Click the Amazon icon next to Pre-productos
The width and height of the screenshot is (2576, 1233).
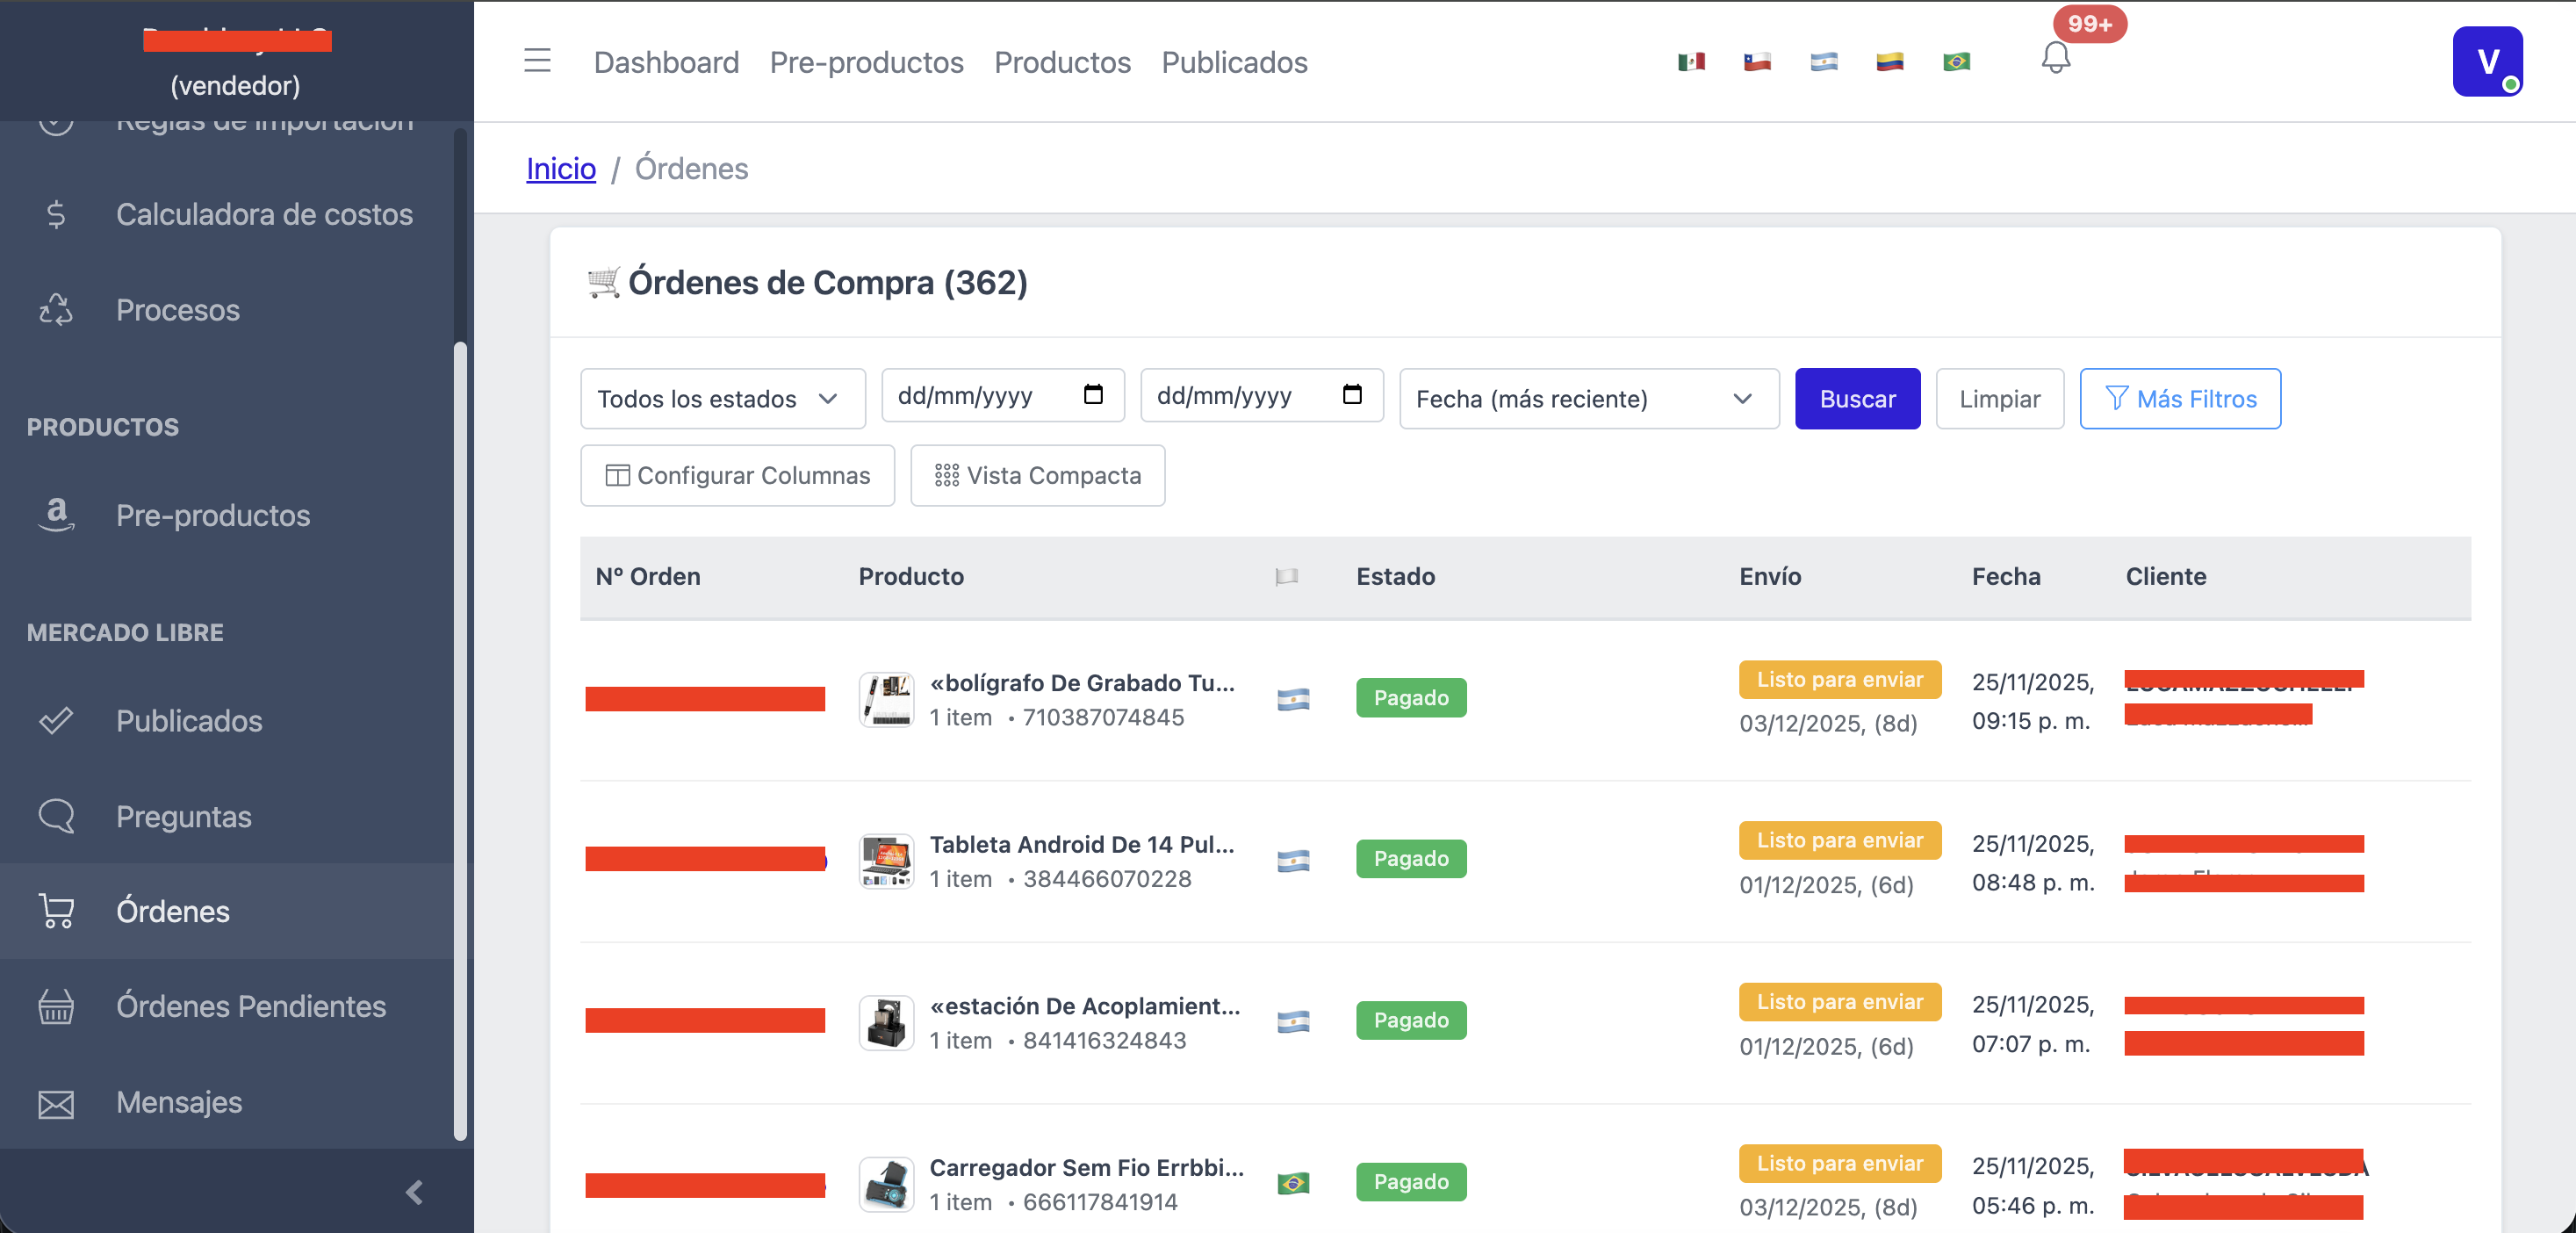pyautogui.click(x=56, y=515)
